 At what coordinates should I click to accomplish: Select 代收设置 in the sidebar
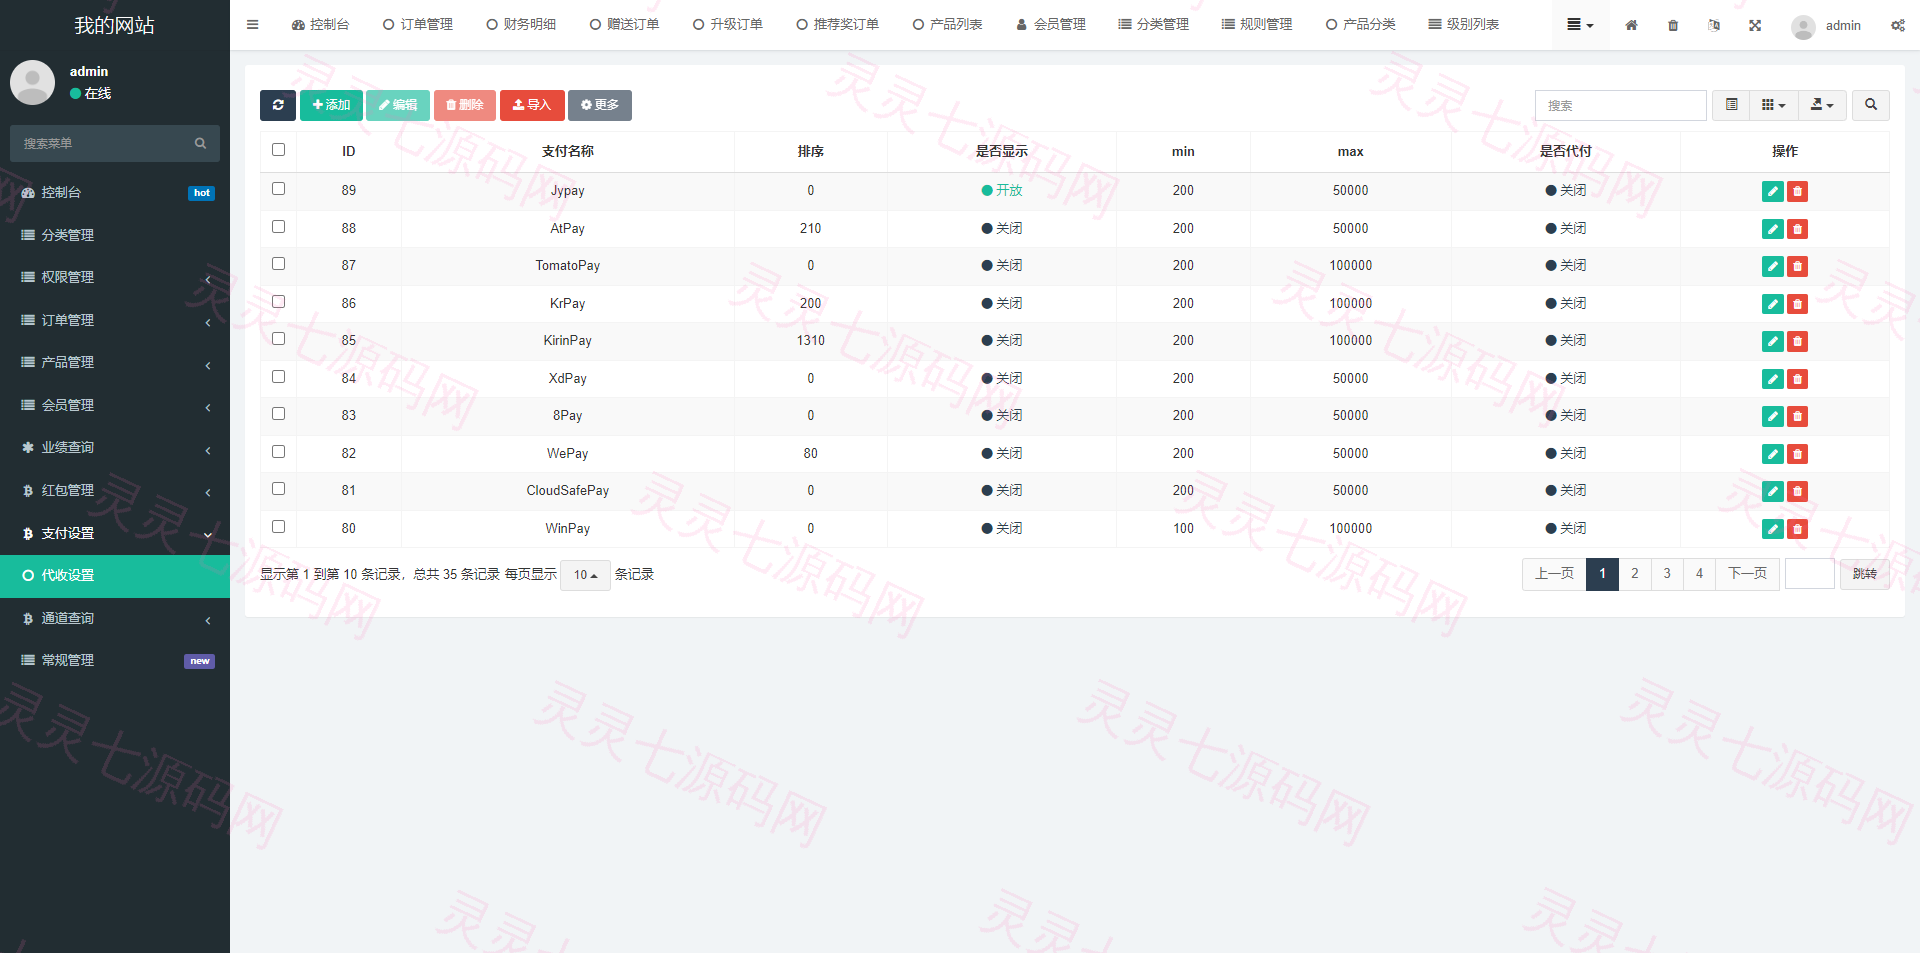[115, 576]
